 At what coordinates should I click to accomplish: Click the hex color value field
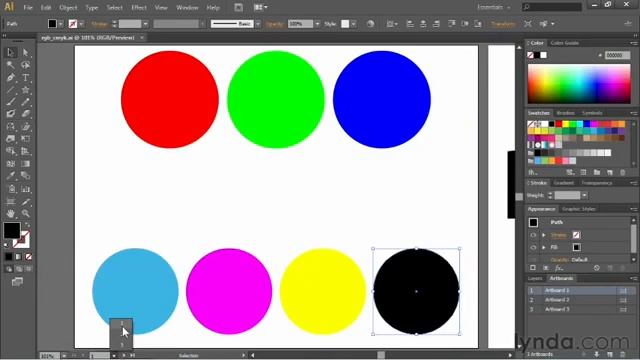[x=617, y=55]
